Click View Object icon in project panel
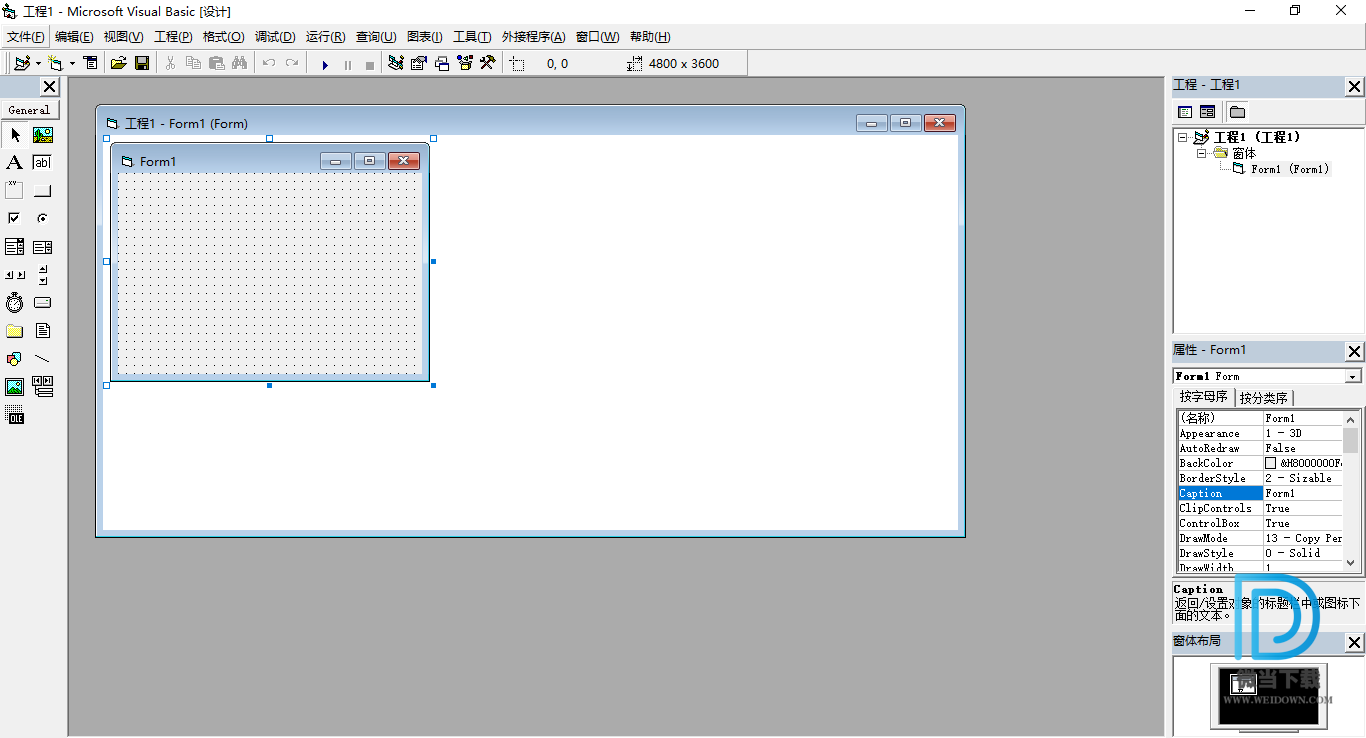 coord(1207,112)
